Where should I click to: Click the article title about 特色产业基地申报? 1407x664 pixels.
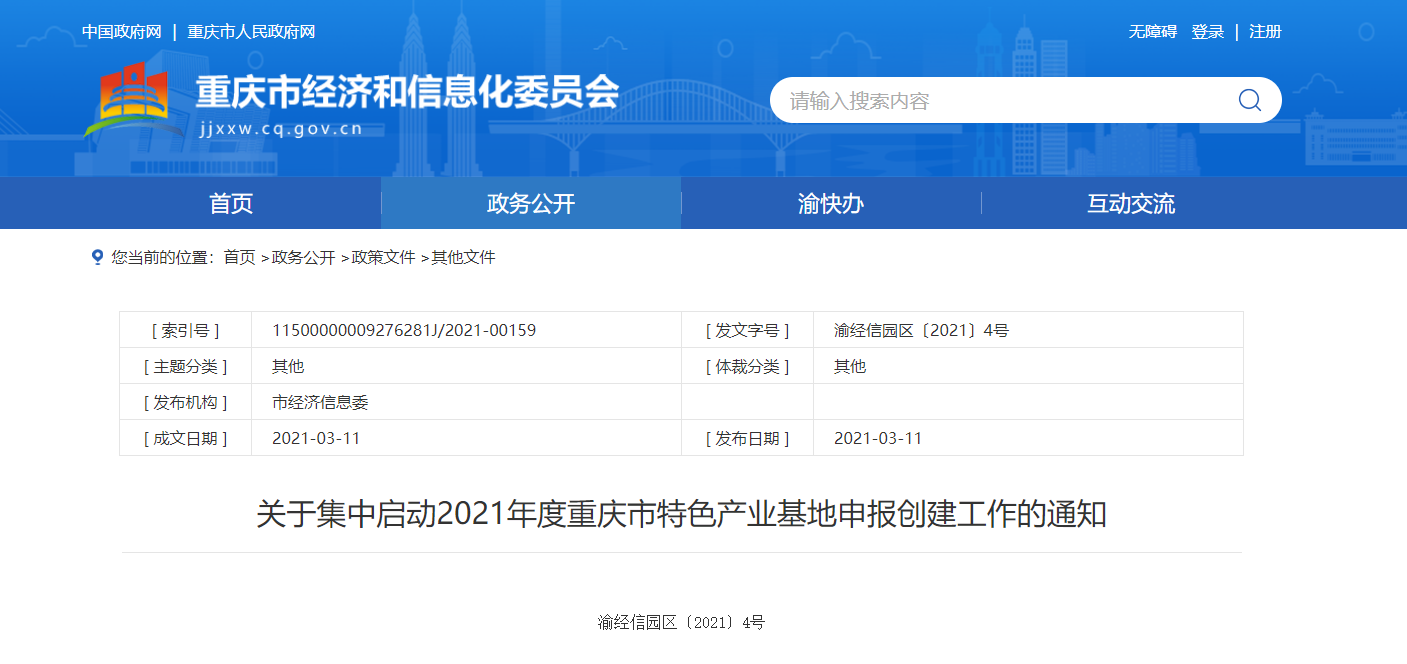[681, 515]
